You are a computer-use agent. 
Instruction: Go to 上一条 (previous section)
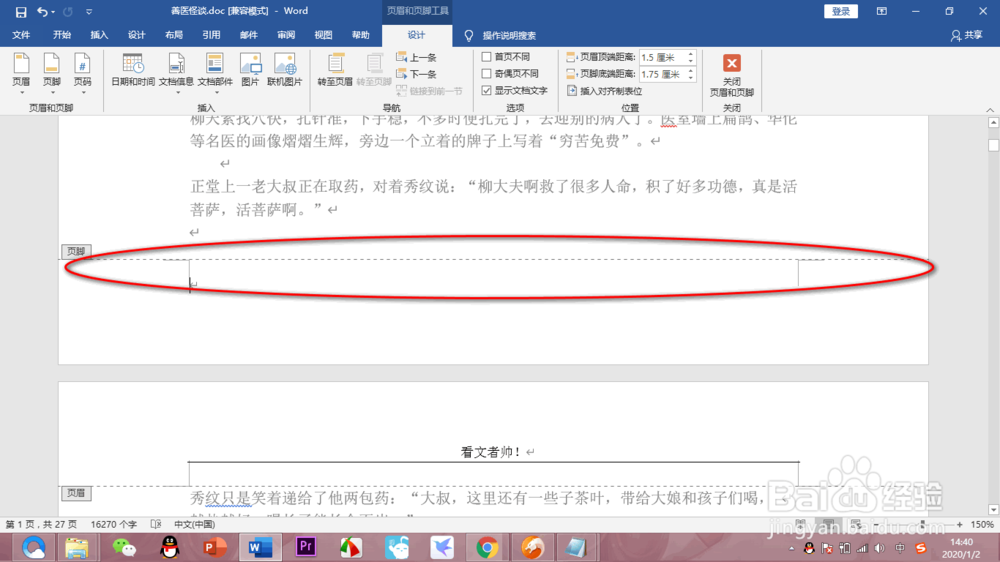click(x=416, y=57)
